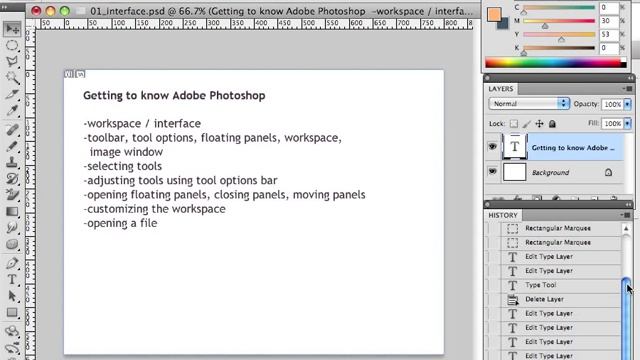Viewport: 640px width, 360px height.
Task: Select the Path Selection arrow tool
Action: coord(12,296)
